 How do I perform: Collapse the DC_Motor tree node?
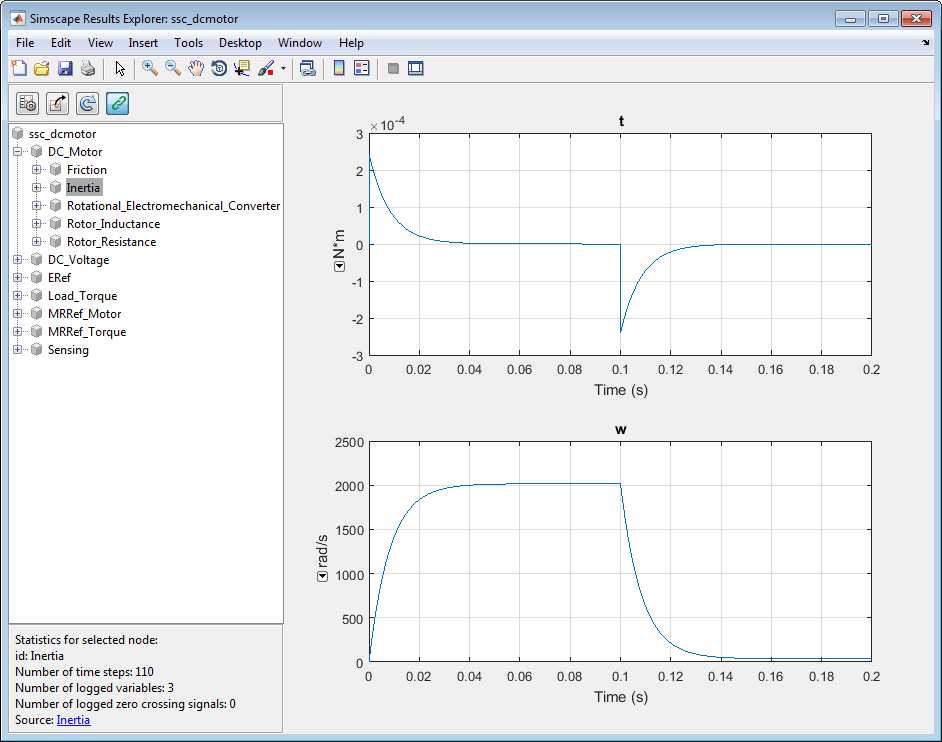coord(17,152)
